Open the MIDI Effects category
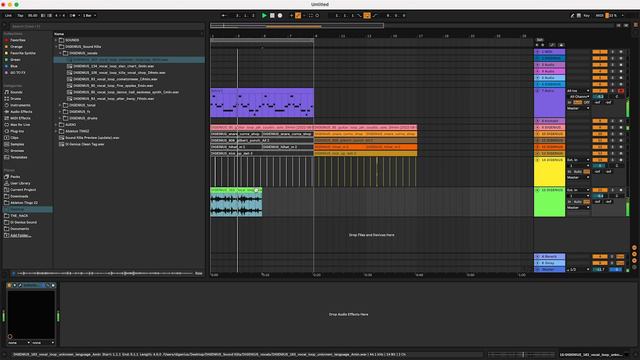 click(x=20, y=118)
